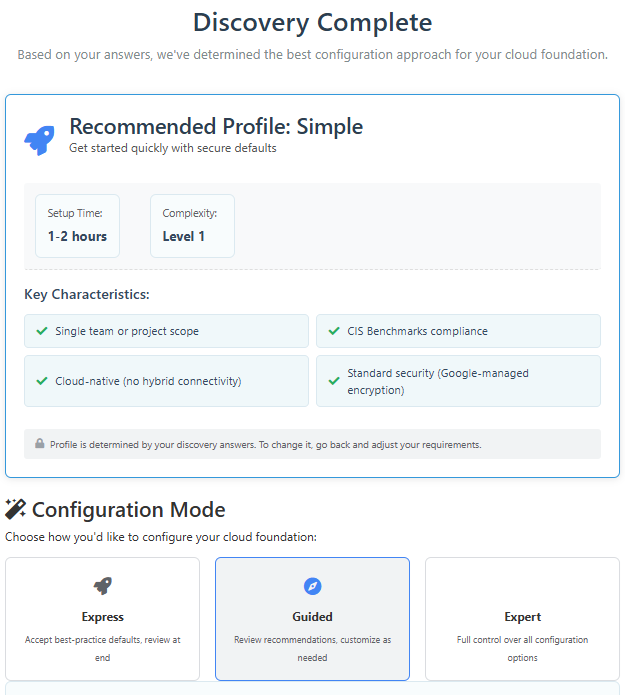
Task: Click the Recommended Profile: Simple heading
Action: [x=216, y=126]
